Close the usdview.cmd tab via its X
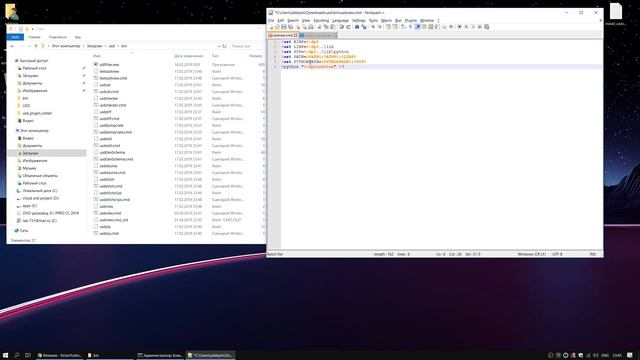Image resolution: width=640 pixels, height=360 pixels. [x=296, y=36]
